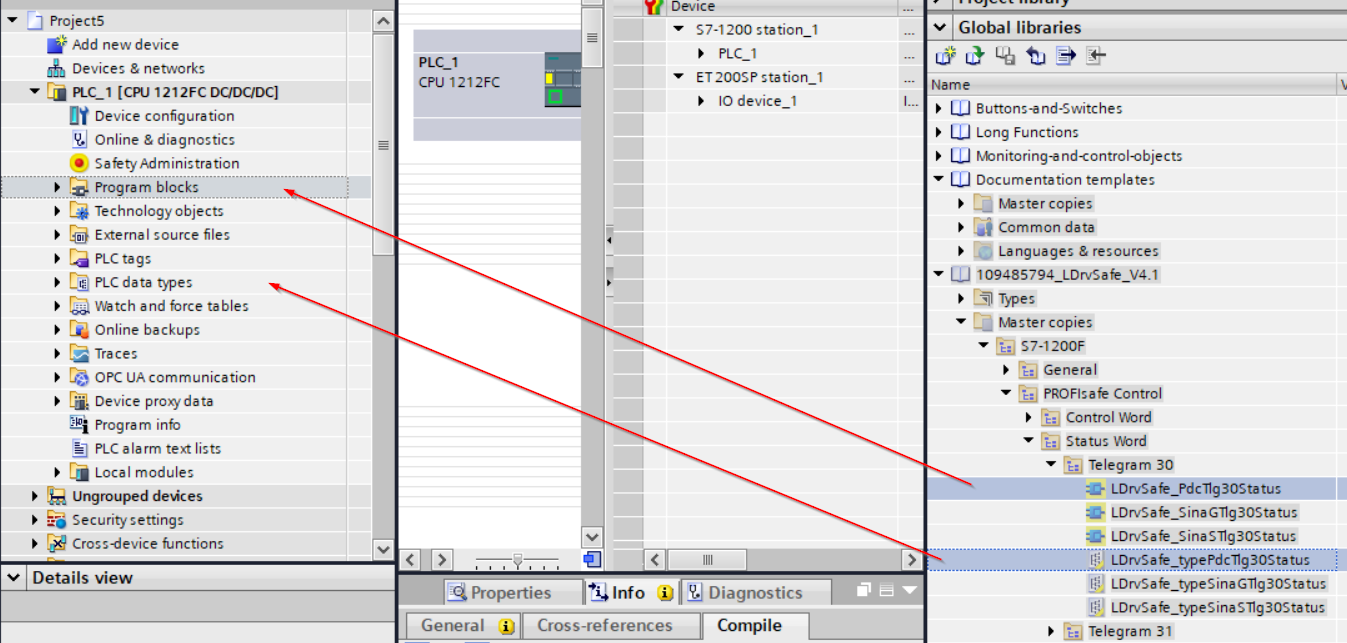Screen dimensions: 1347x643
Task: Click the LDrvSafe_PdcTlg30Status block icon
Action: pyautogui.click(x=1096, y=489)
